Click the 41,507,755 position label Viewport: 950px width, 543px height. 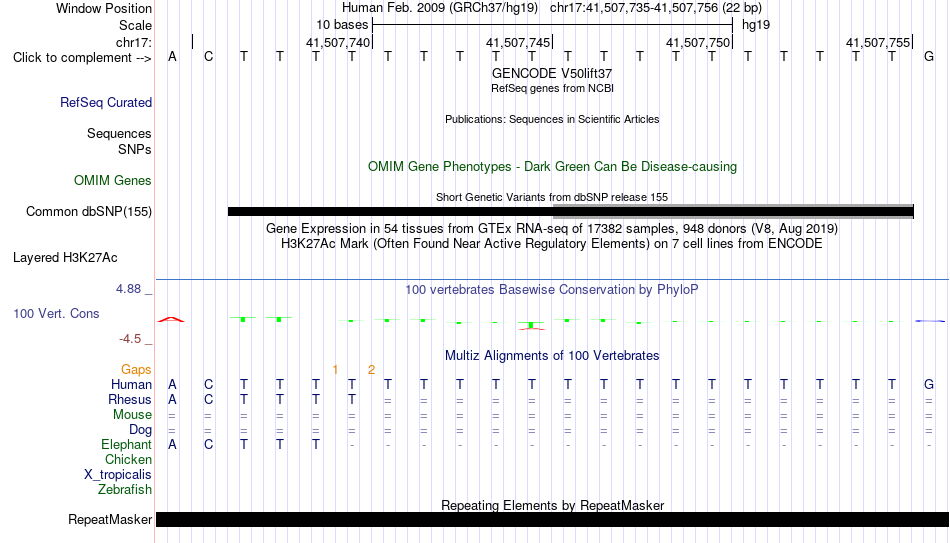(x=878, y=42)
